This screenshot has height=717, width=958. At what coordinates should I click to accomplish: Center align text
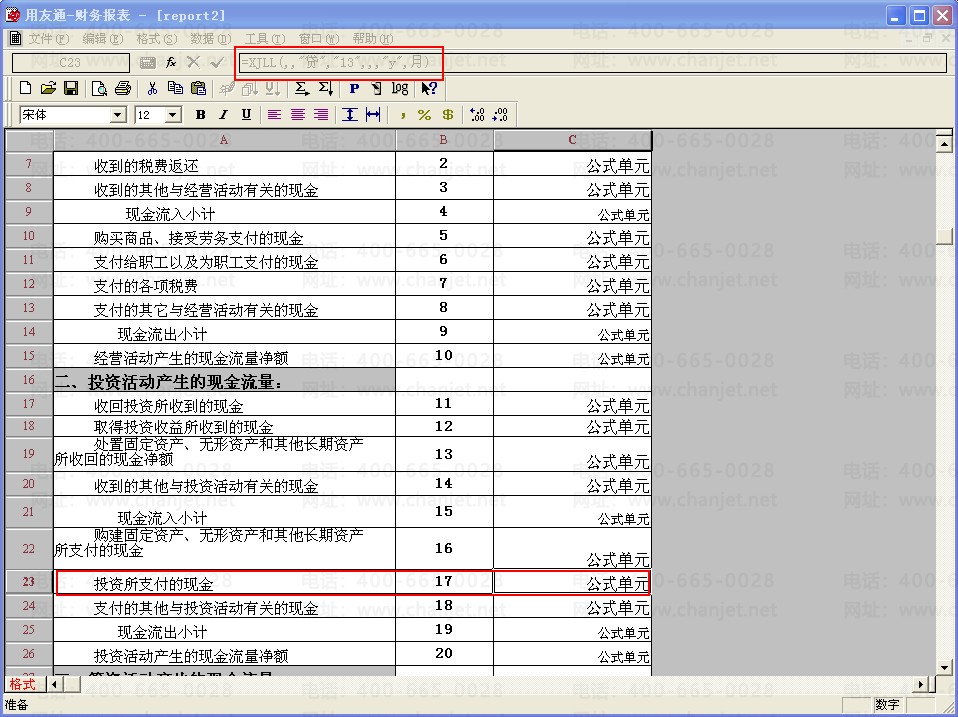[x=298, y=115]
